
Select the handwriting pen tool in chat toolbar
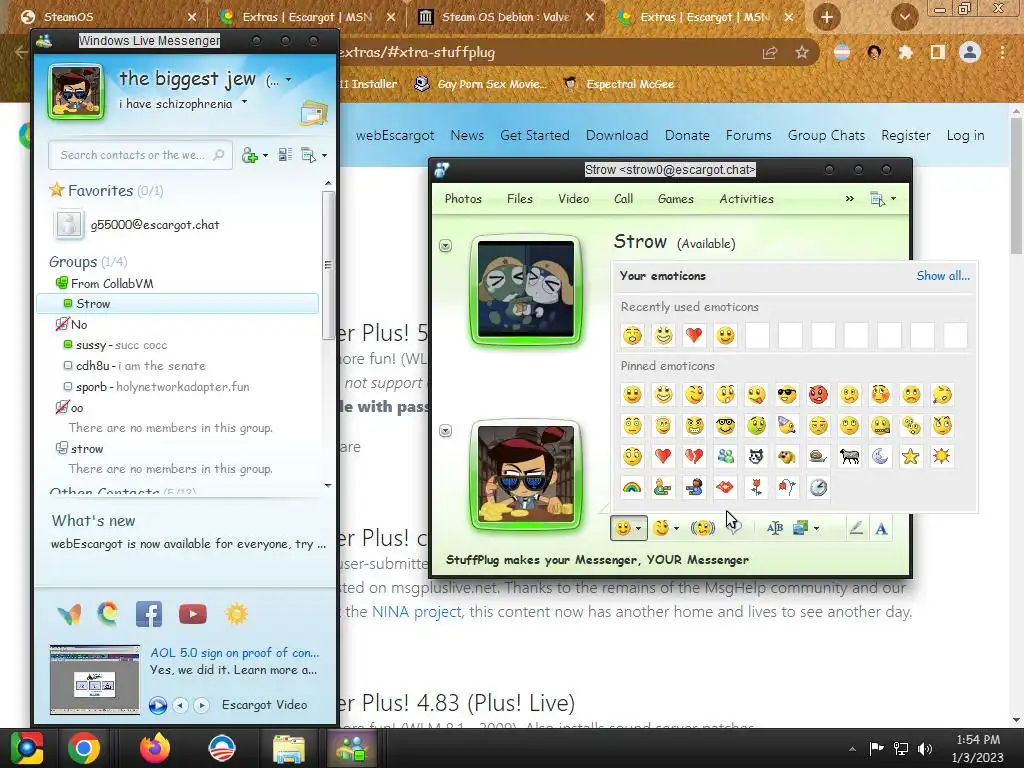point(856,528)
